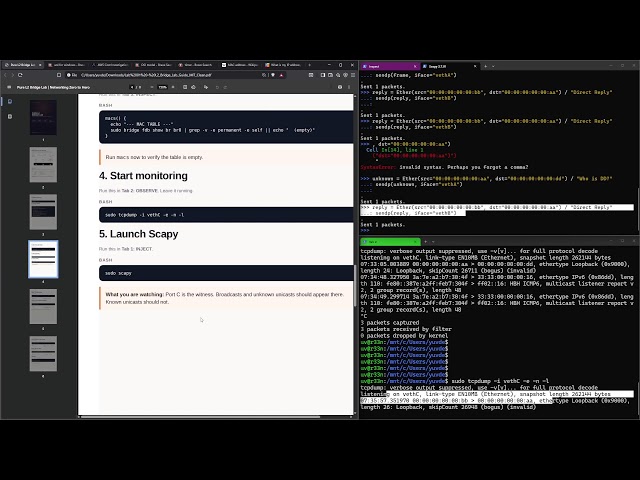Screen dimensions: 640x480
Task: Add a new tab in upper terminal window
Action: (x=485, y=66)
